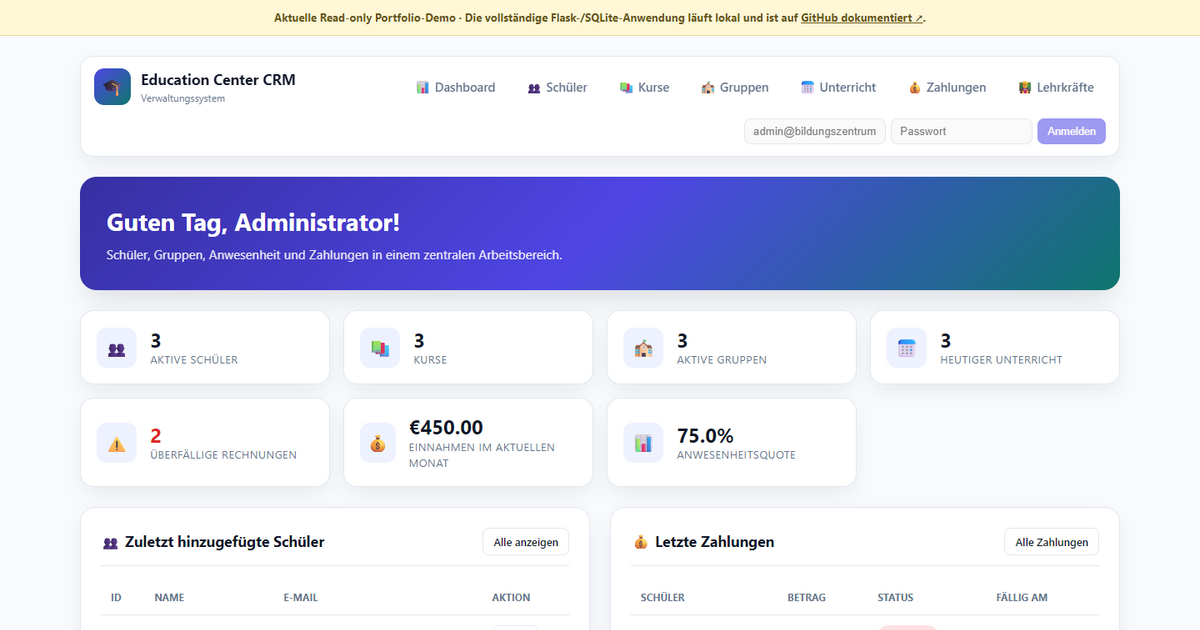
Task: Click the Aktive Schüler card icon
Action: click(x=117, y=349)
